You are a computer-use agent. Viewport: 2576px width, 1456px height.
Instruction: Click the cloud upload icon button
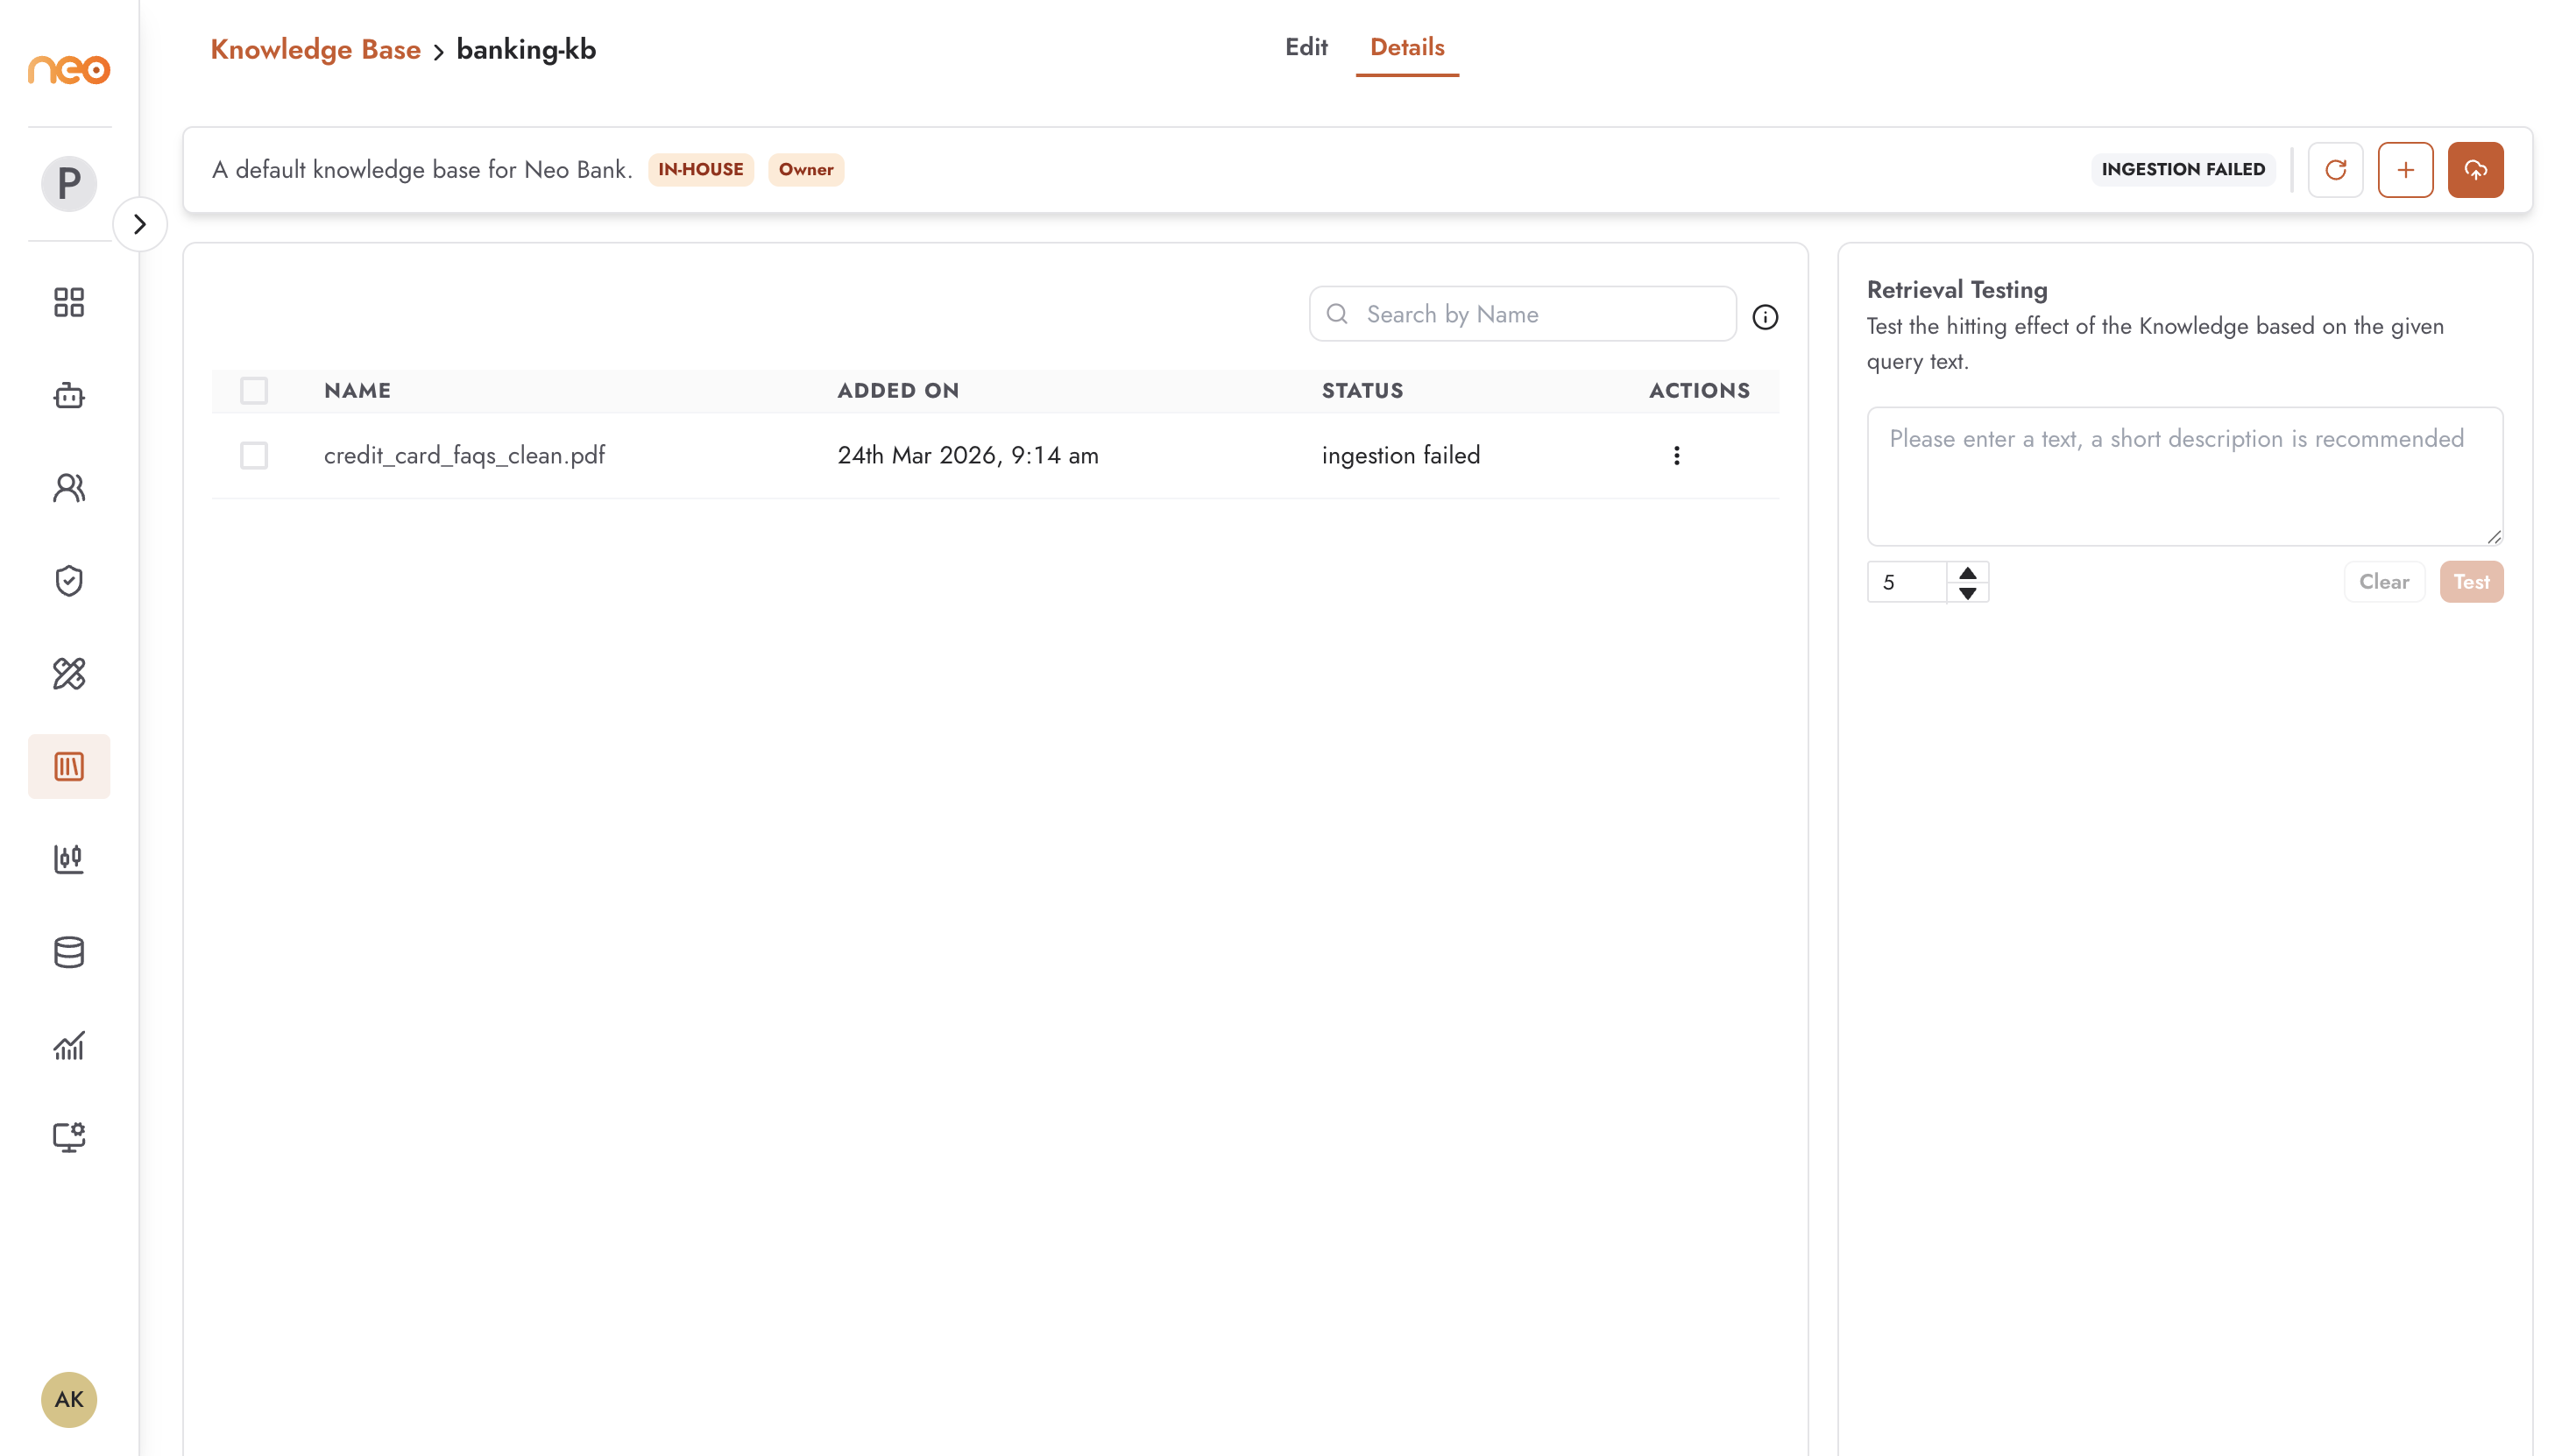(x=2475, y=170)
